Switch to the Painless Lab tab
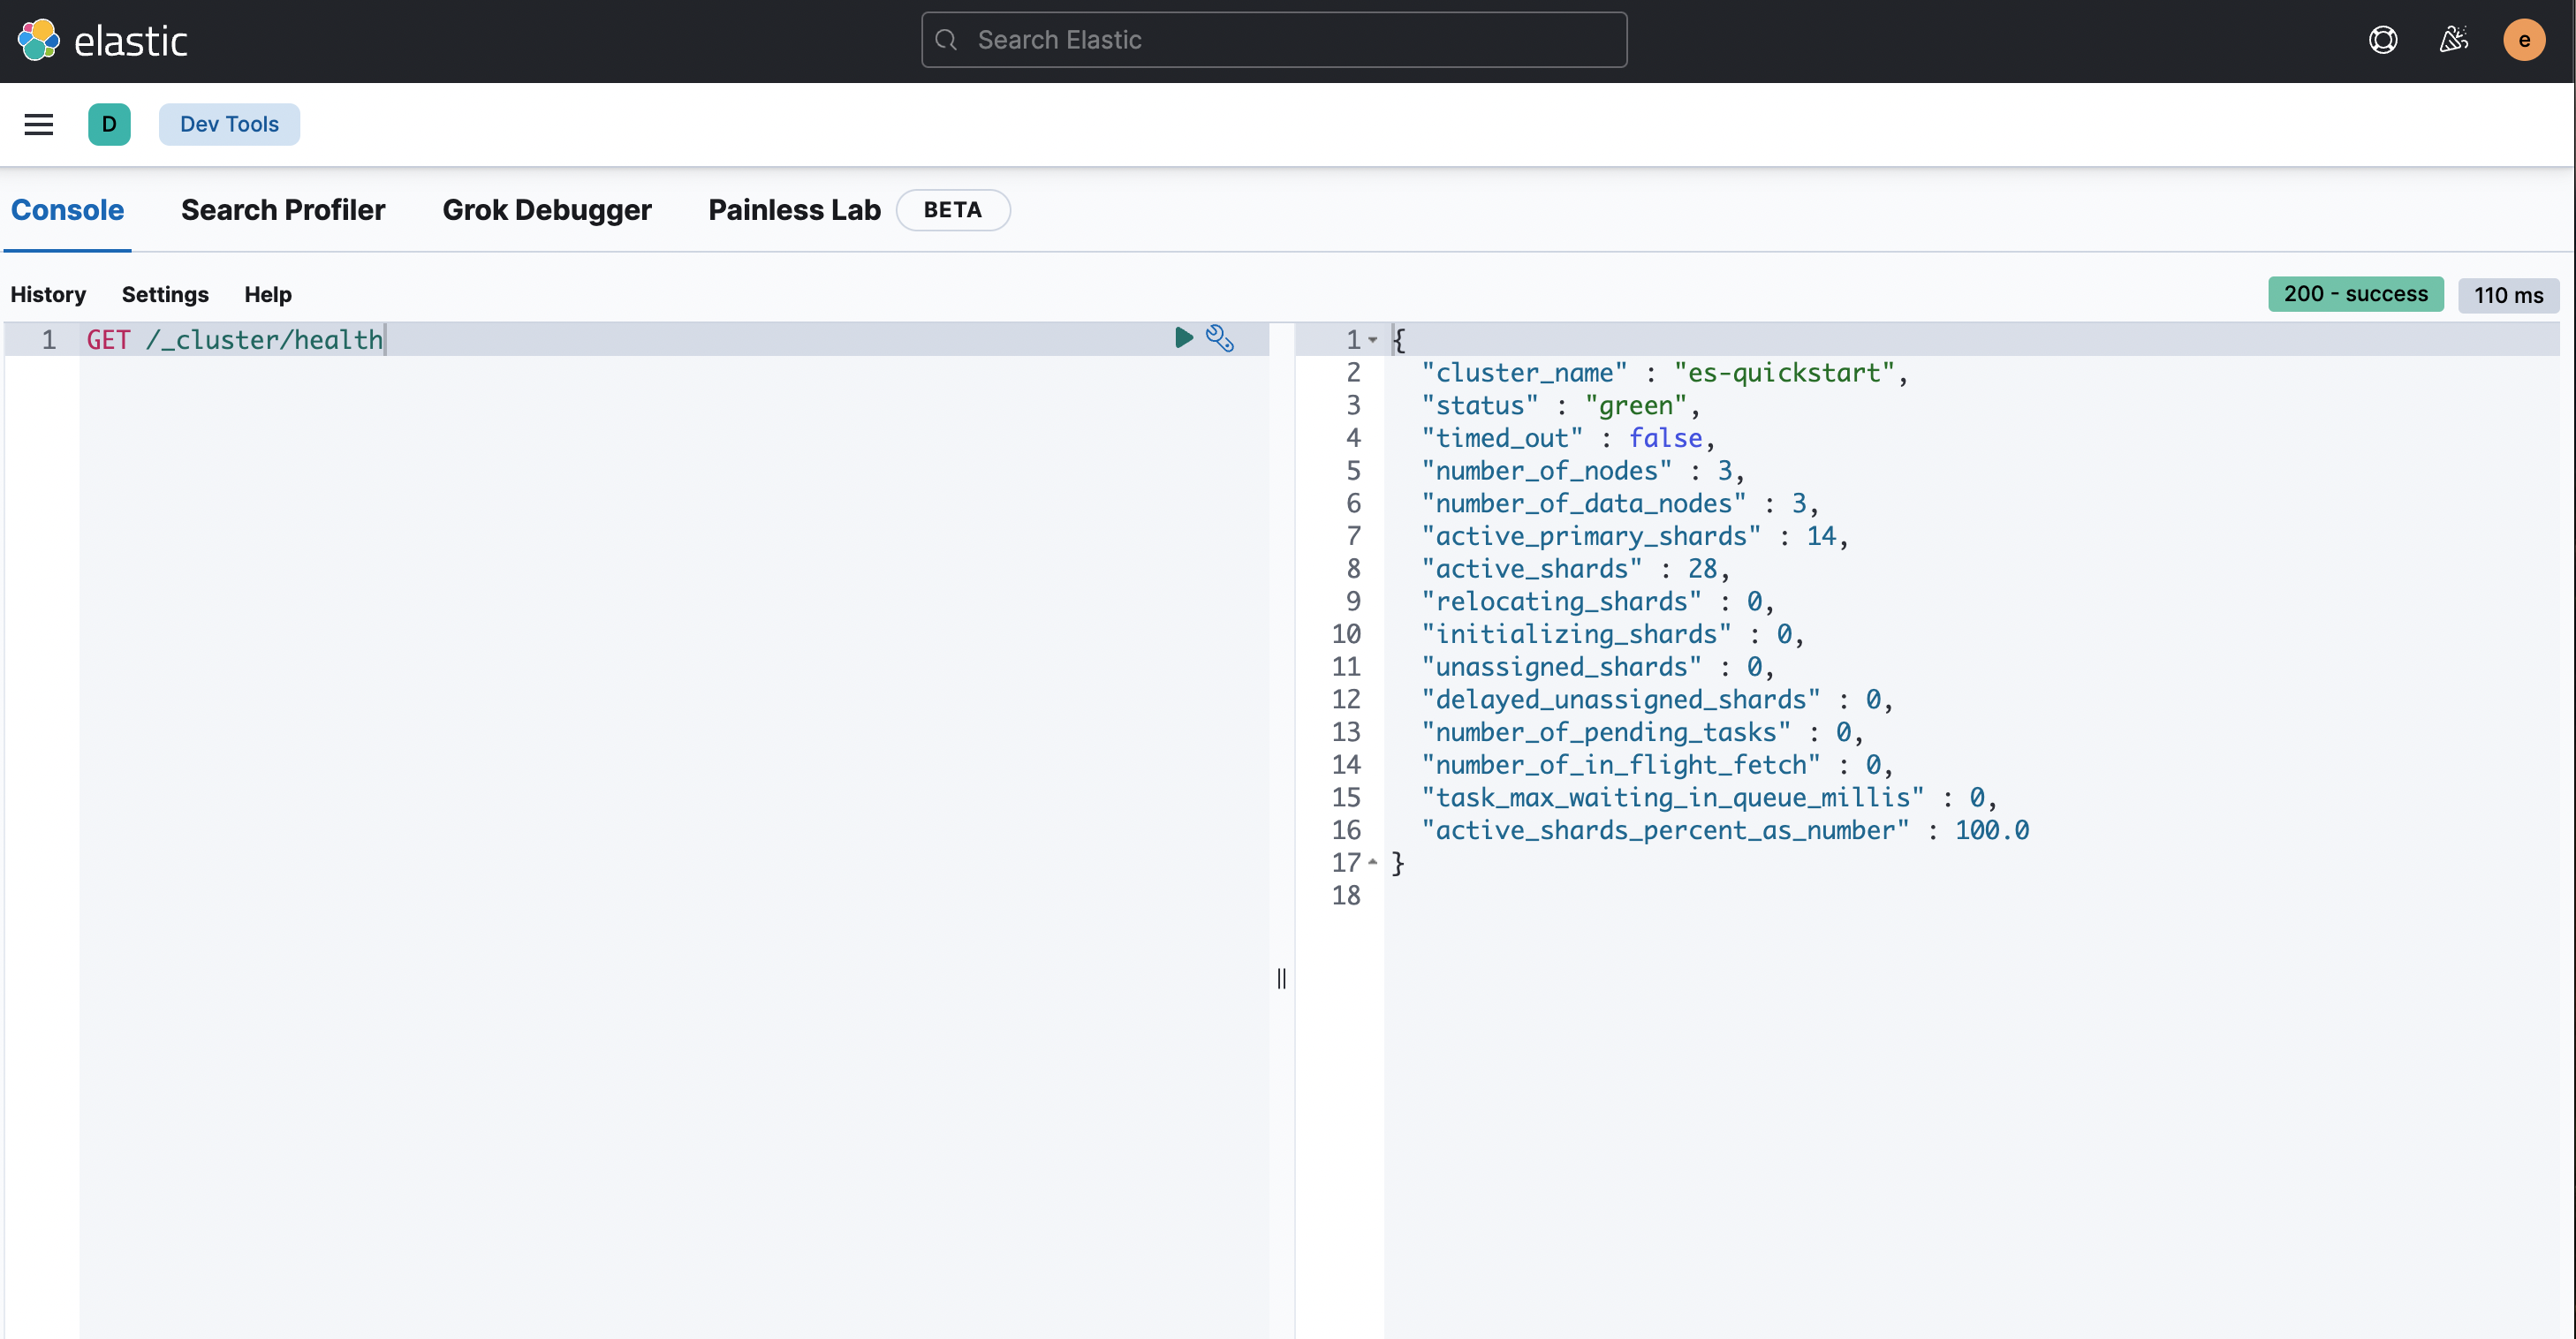The image size is (2576, 1339). pos(794,210)
